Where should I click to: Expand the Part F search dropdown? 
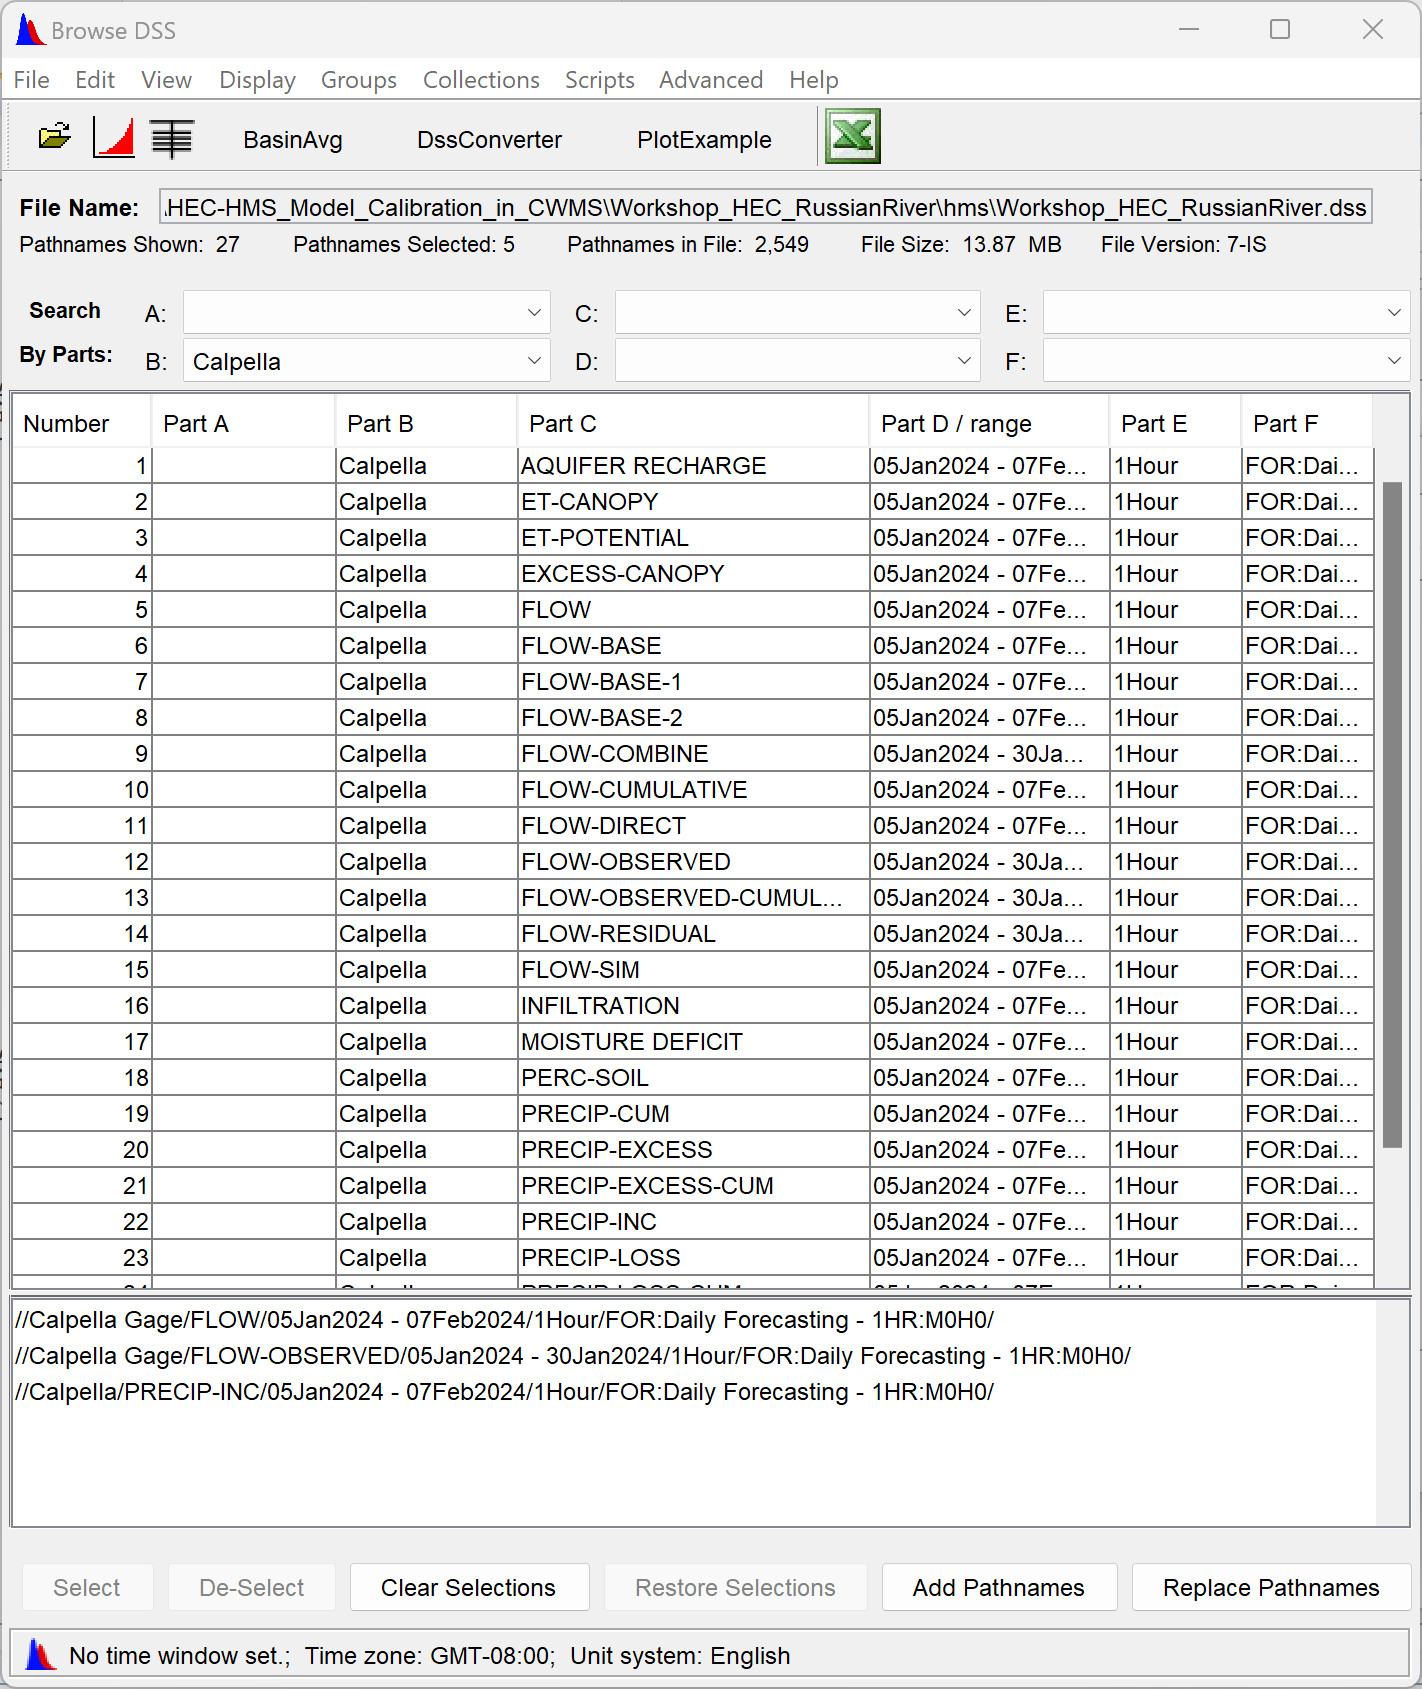[1394, 360]
